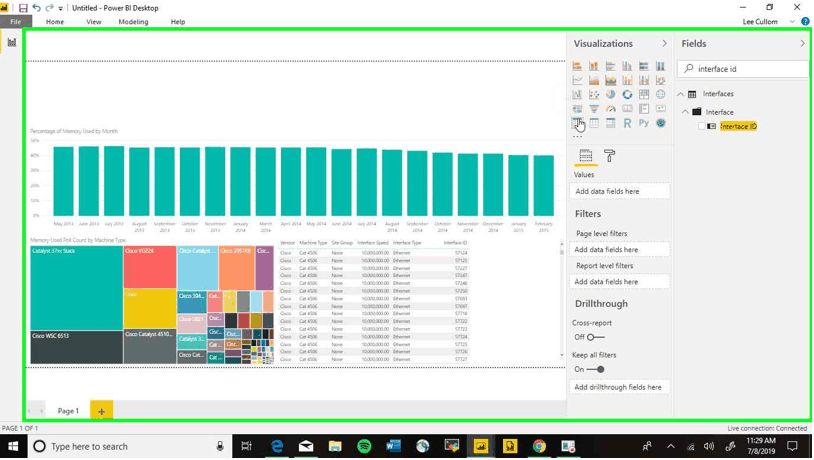Open the Report view in left sidebar

pos(11,43)
